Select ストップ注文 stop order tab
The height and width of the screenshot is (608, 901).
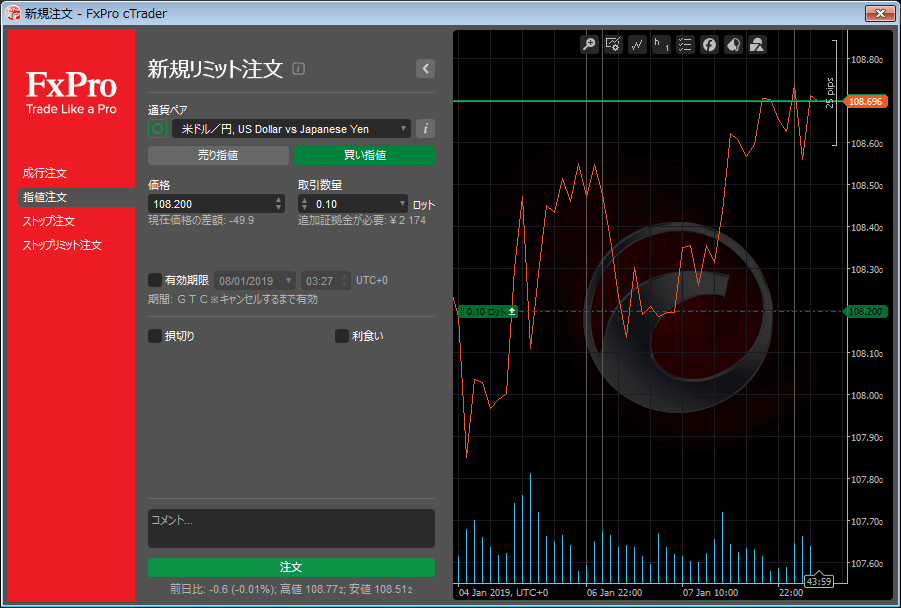click(x=49, y=221)
